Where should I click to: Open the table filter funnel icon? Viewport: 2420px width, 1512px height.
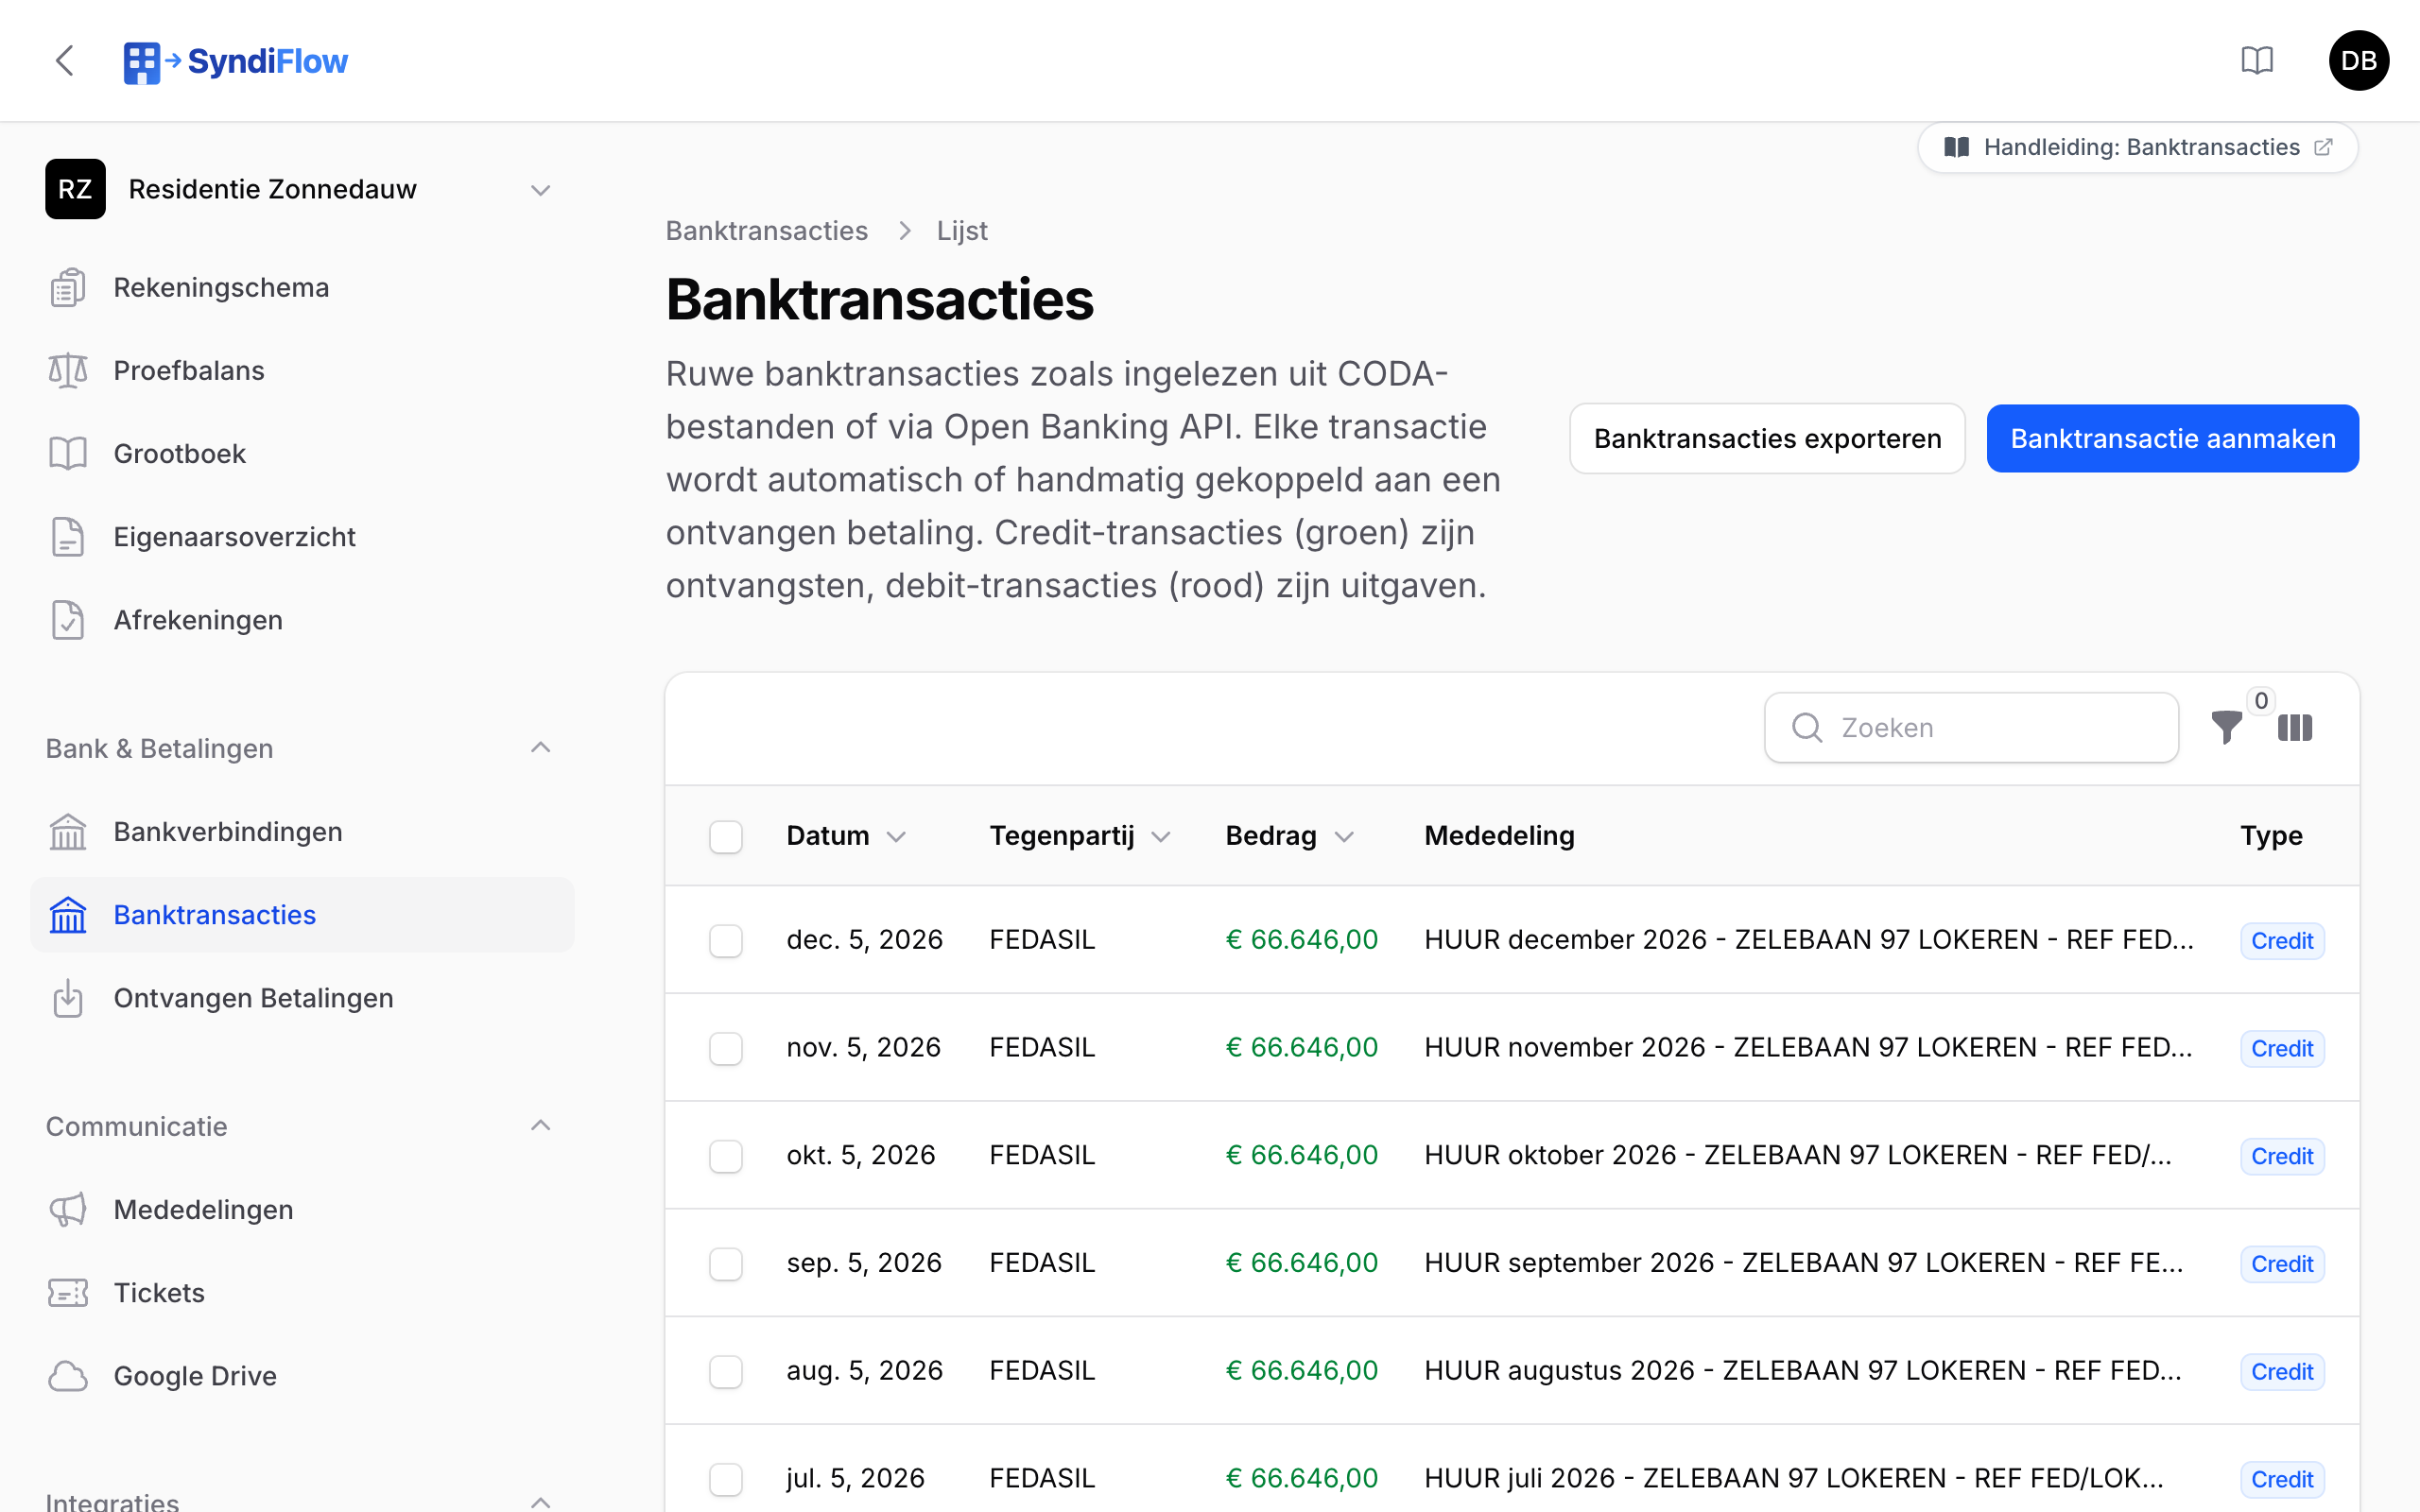point(2226,727)
